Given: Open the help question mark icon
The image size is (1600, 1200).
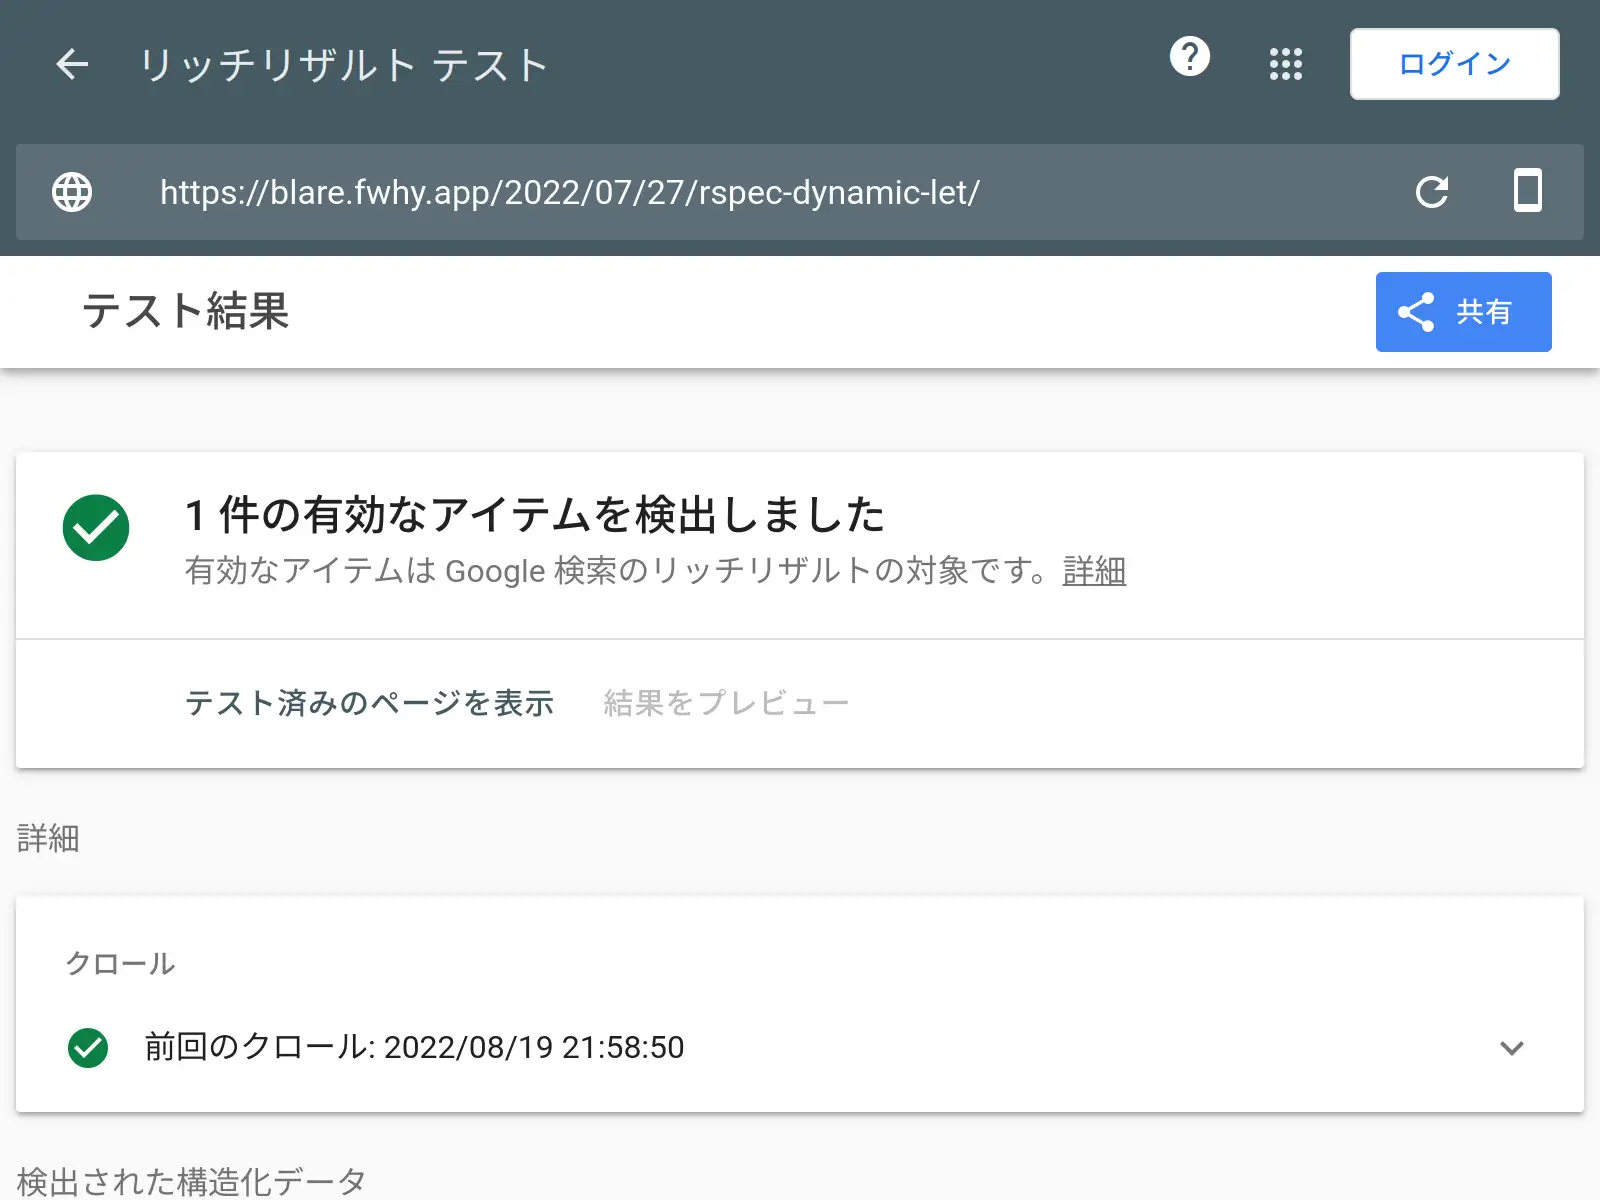Looking at the screenshot, I should 1190,57.
